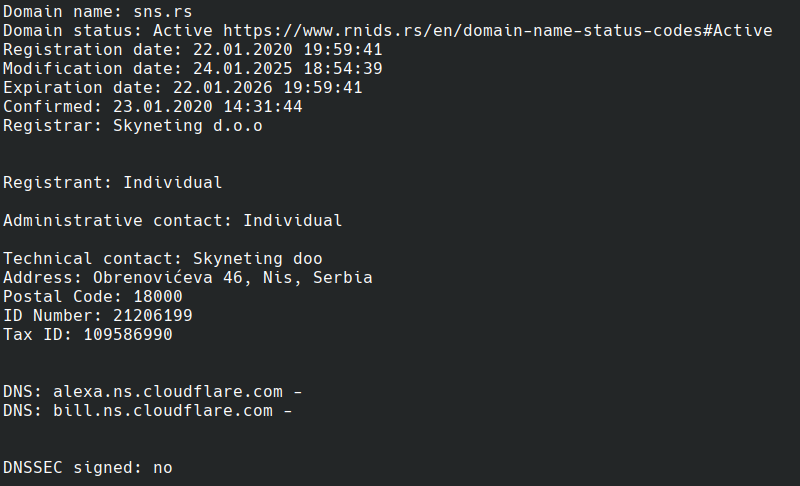Click the Domain status Active word
800x486 pixels.
(183, 31)
